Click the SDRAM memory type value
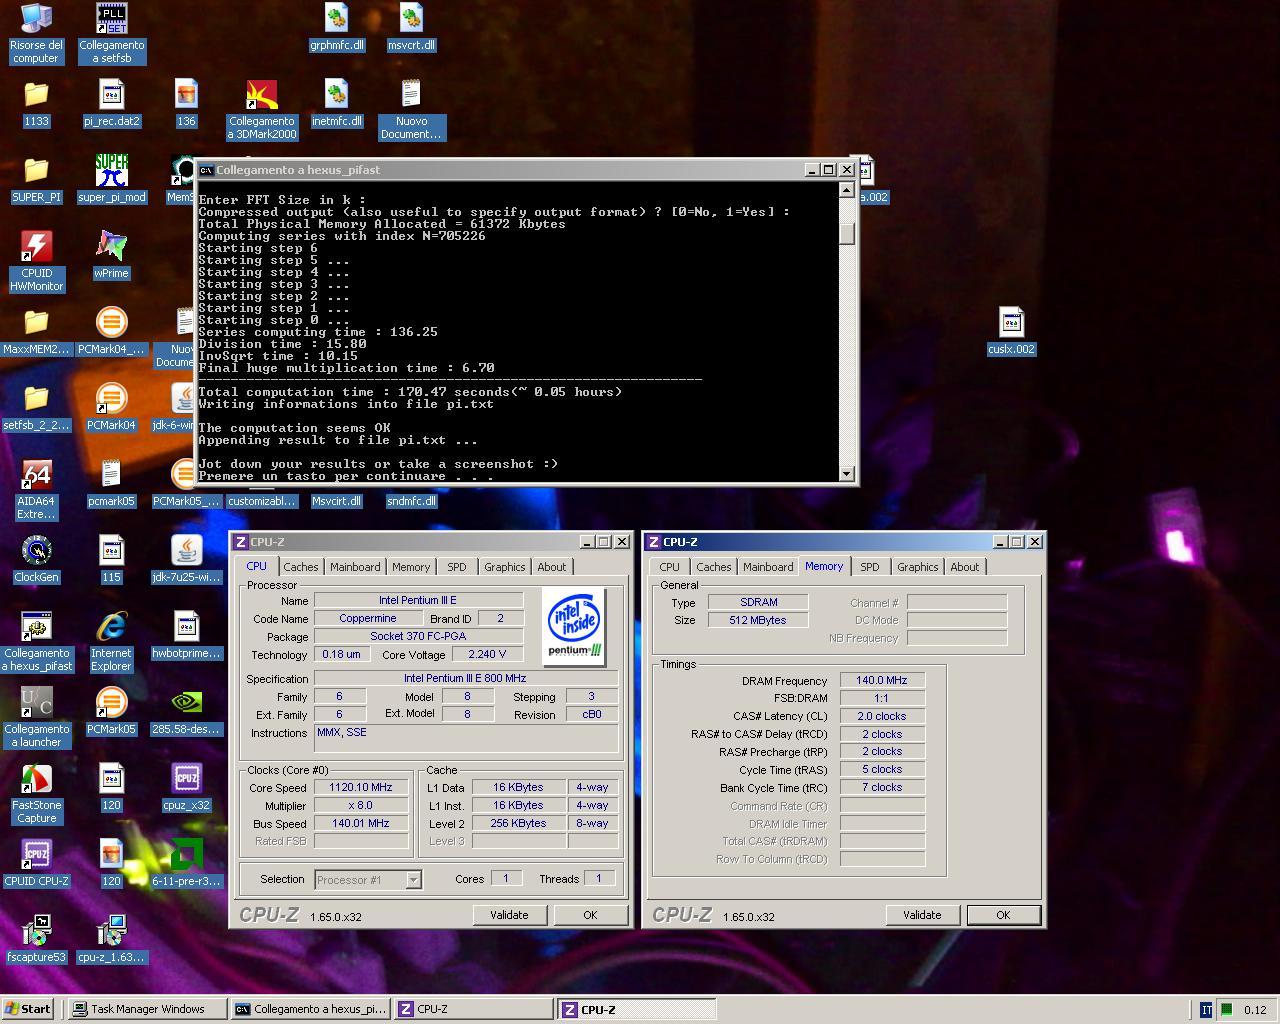 point(758,602)
